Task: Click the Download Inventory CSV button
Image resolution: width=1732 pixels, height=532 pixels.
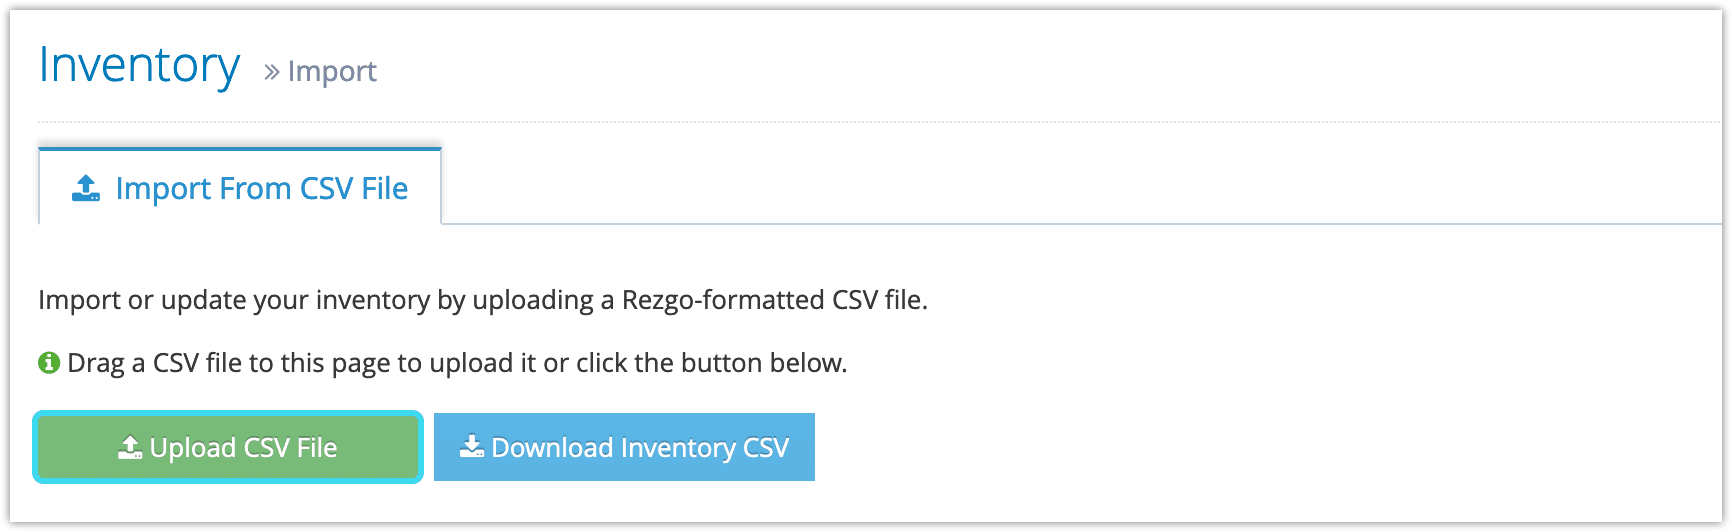Action: 624,447
